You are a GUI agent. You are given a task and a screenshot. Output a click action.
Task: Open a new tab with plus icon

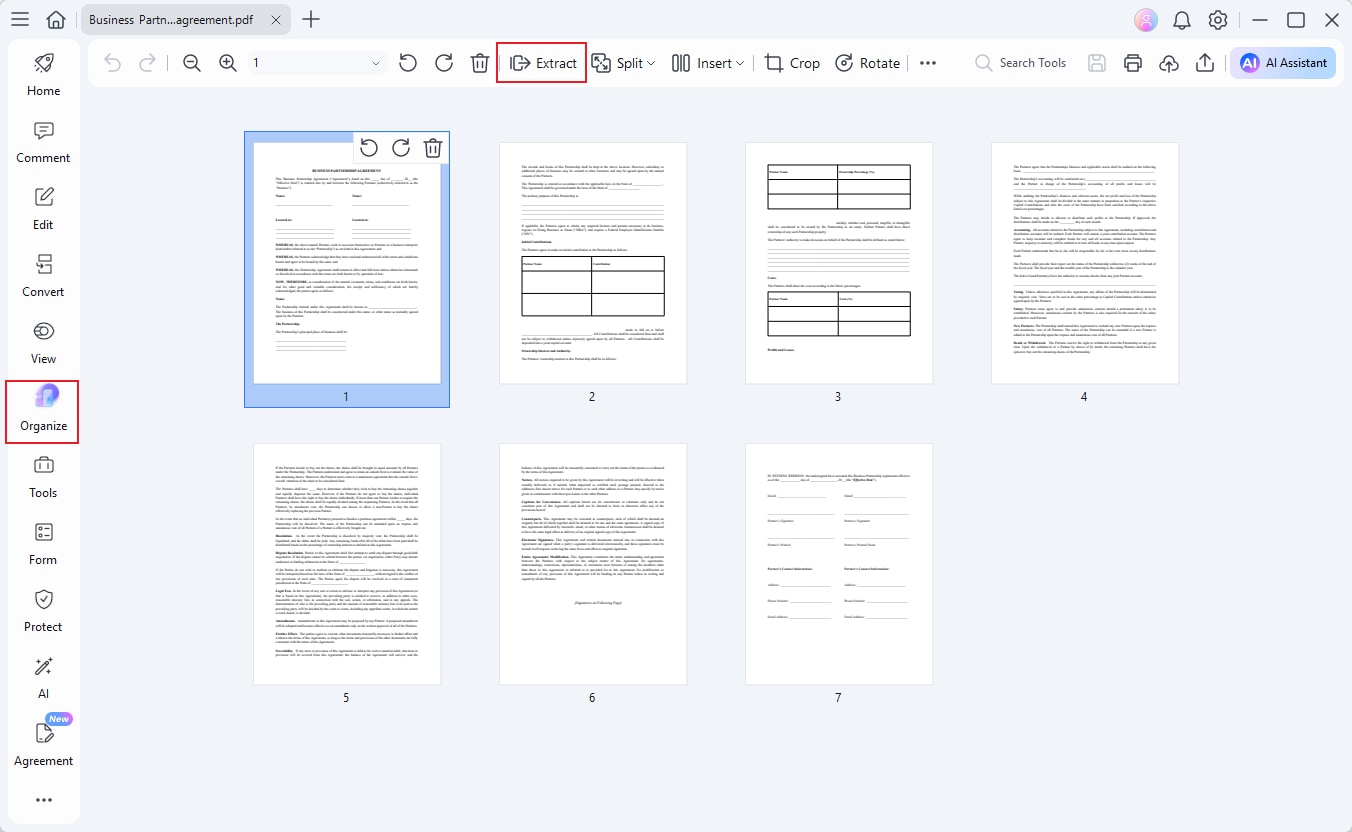pyautogui.click(x=311, y=19)
